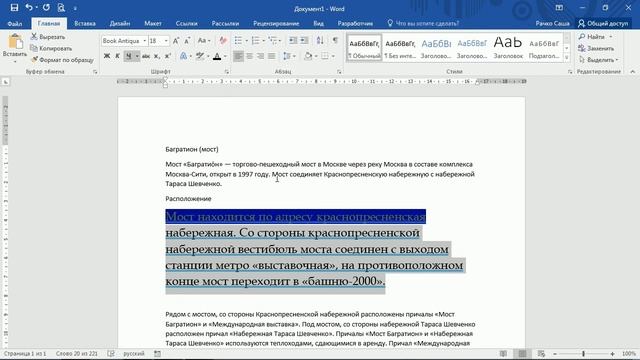Toggle italic К formatting
This screenshot has width=640, height=360.
pyautogui.click(x=118, y=56)
